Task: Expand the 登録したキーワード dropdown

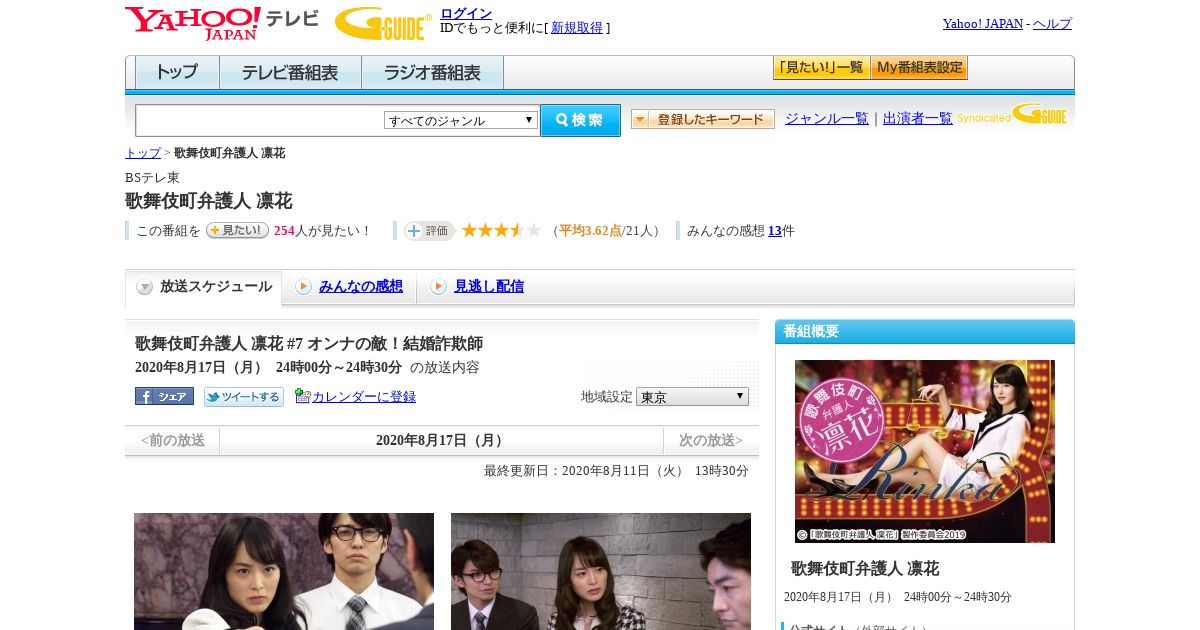Action: [x=703, y=119]
